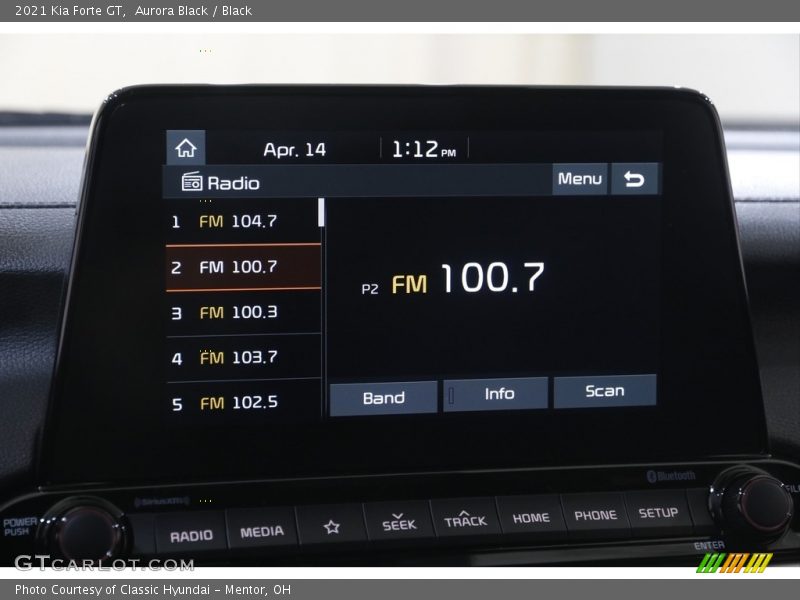Tap the Info button
The width and height of the screenshot is (800, 600).
click(x=495, y=394)
